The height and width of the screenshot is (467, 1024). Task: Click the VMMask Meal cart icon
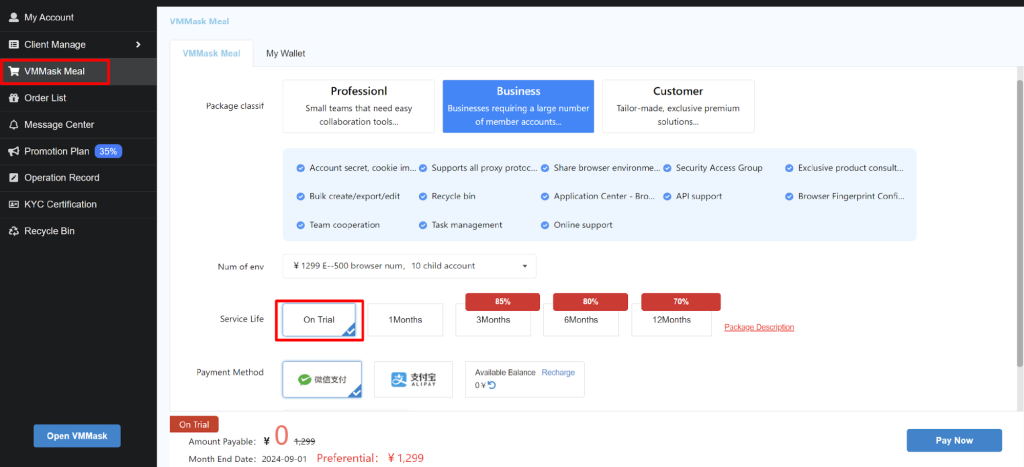14,71
